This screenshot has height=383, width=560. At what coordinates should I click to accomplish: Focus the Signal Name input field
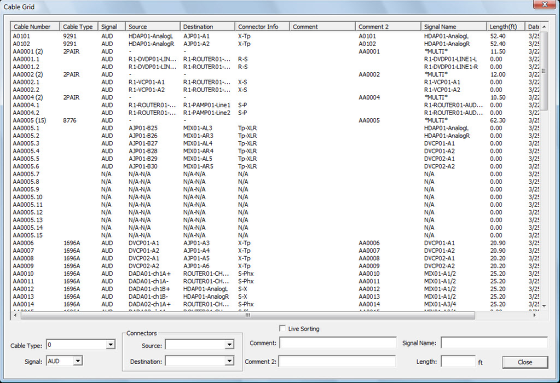494,343
